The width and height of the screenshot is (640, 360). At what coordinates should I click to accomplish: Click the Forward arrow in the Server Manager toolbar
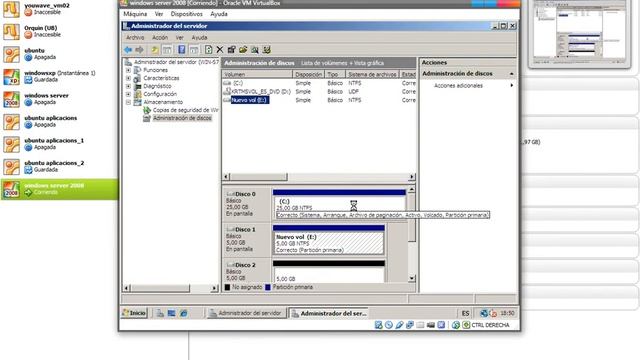[x=140, y=50]
